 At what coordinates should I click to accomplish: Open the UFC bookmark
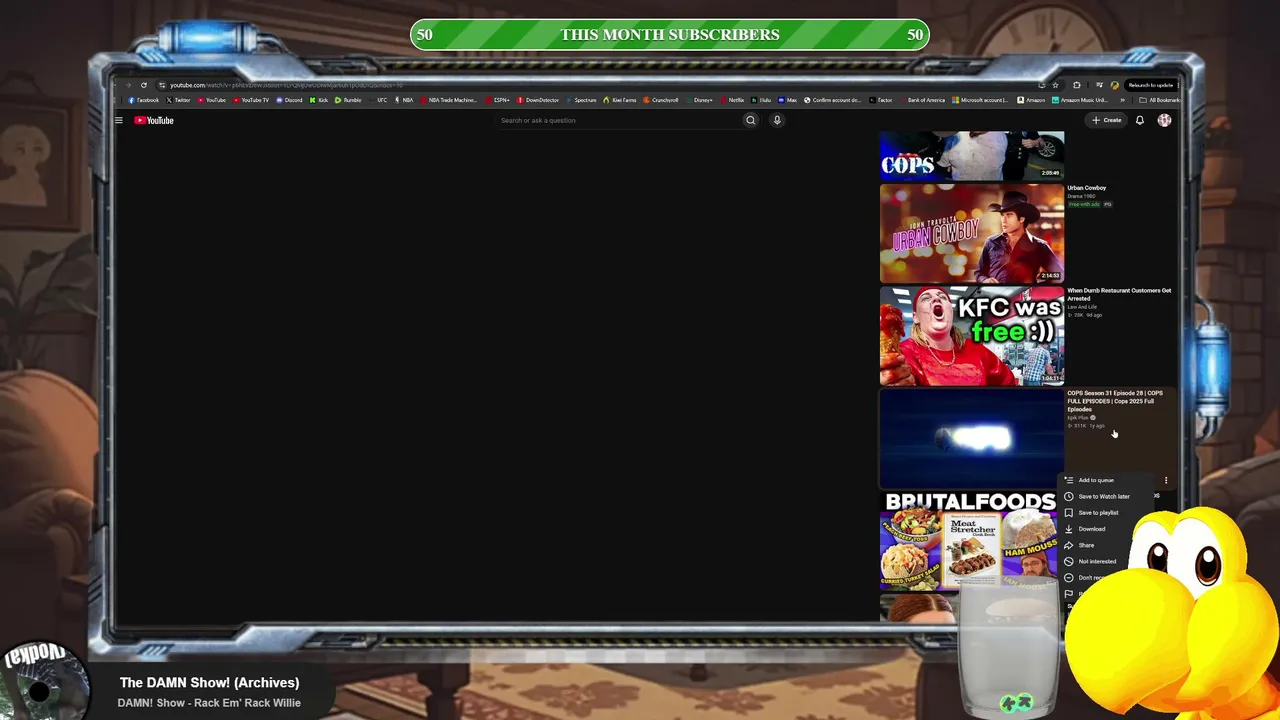pos(379,100)
